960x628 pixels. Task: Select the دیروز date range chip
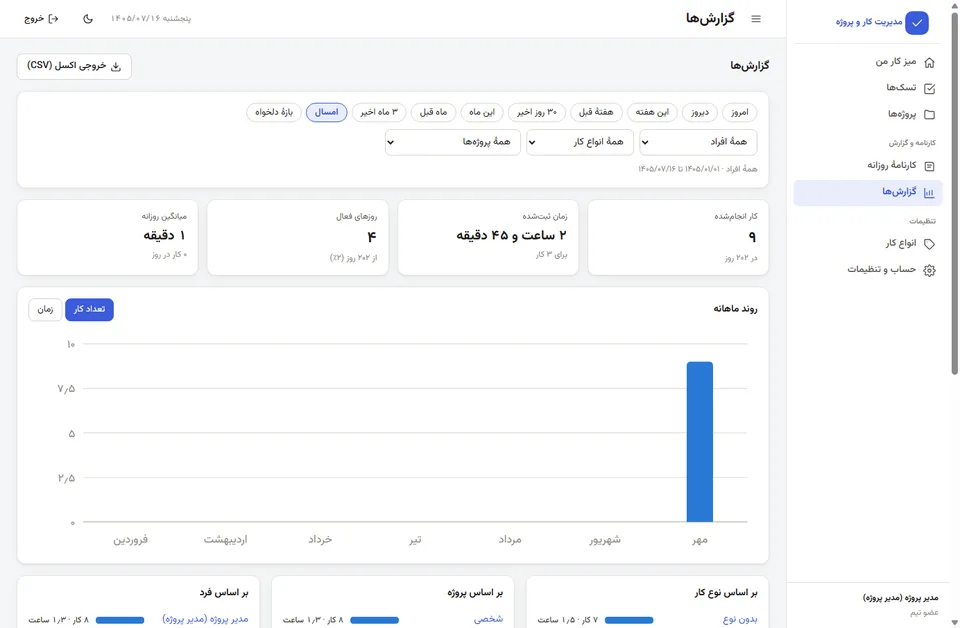[x=700, y=113]
